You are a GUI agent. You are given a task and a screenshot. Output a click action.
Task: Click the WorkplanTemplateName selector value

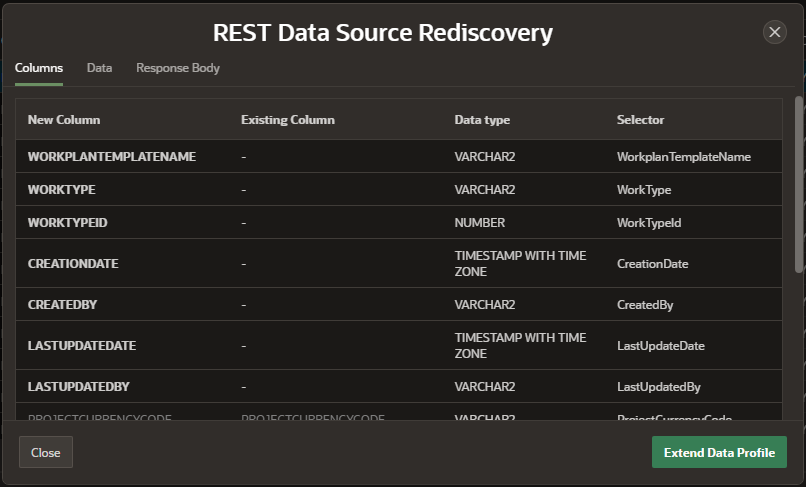coord(684,156)
